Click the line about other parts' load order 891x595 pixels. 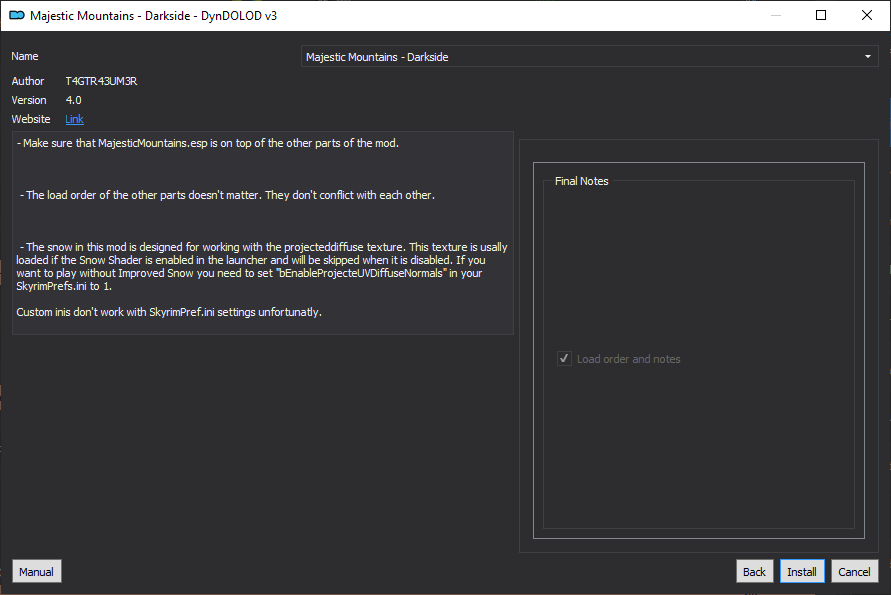(227, 195)
